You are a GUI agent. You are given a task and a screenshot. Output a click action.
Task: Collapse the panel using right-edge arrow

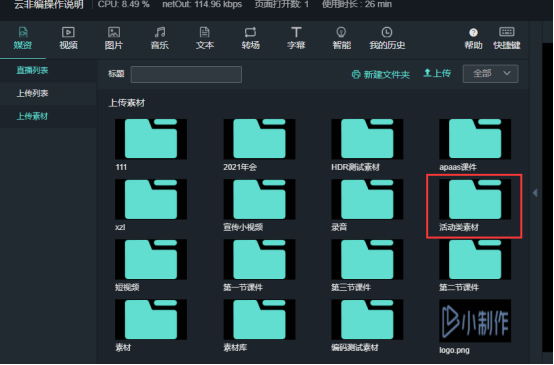click(535, 193)
